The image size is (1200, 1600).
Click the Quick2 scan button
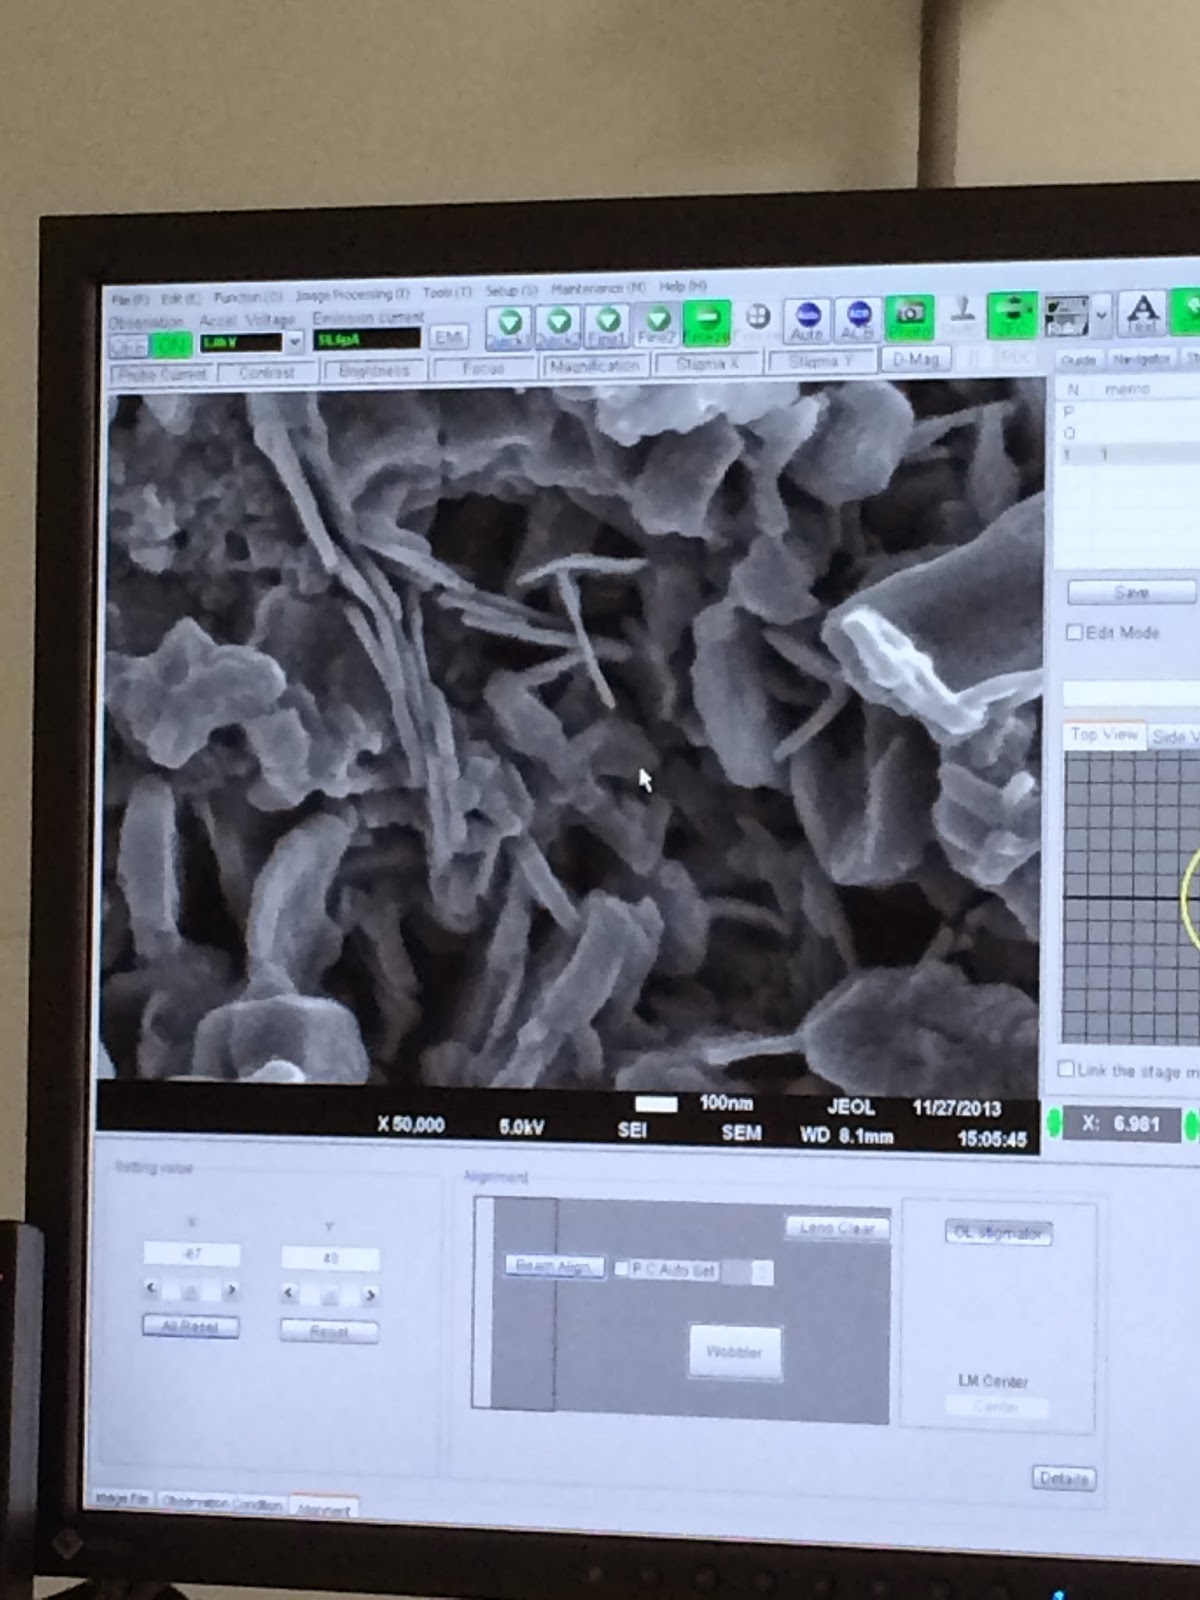[x=558, y=327]
